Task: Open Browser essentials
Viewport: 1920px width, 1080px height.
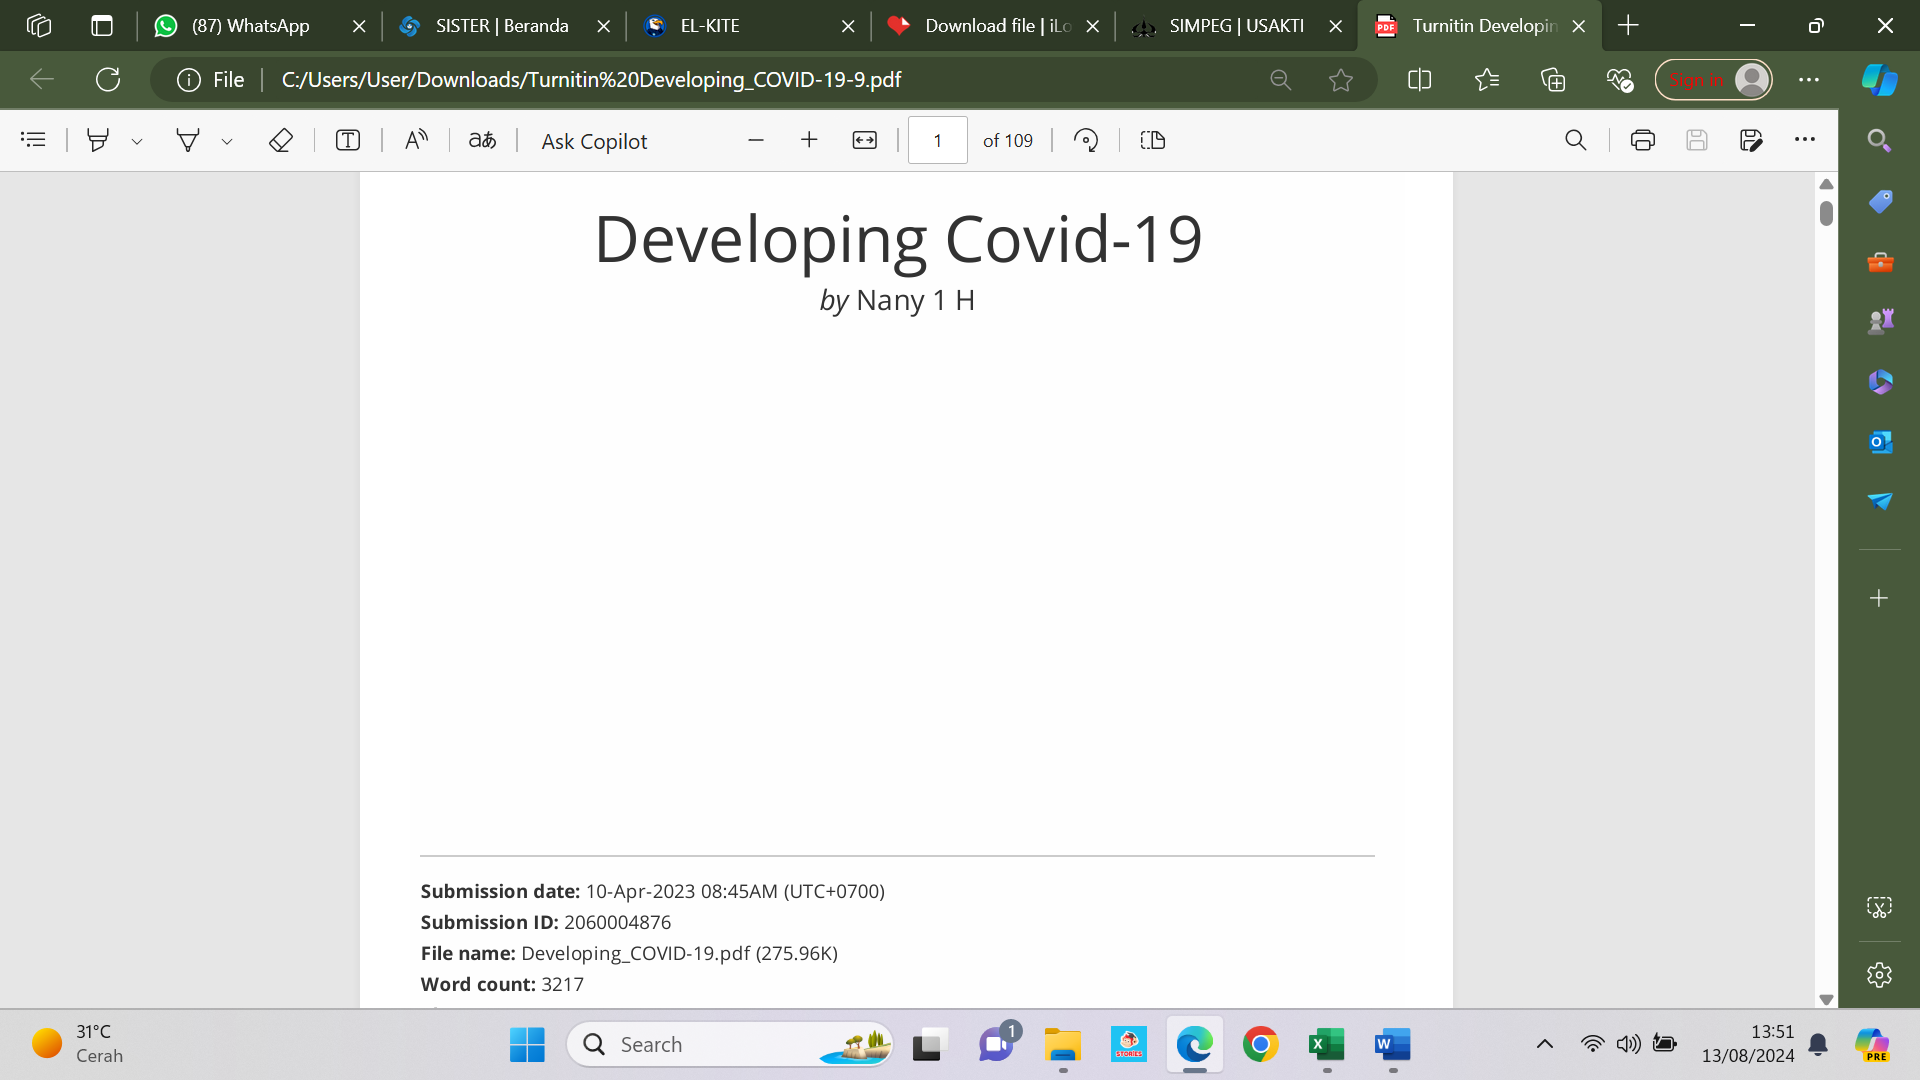Action: [x=1620, y=80]
